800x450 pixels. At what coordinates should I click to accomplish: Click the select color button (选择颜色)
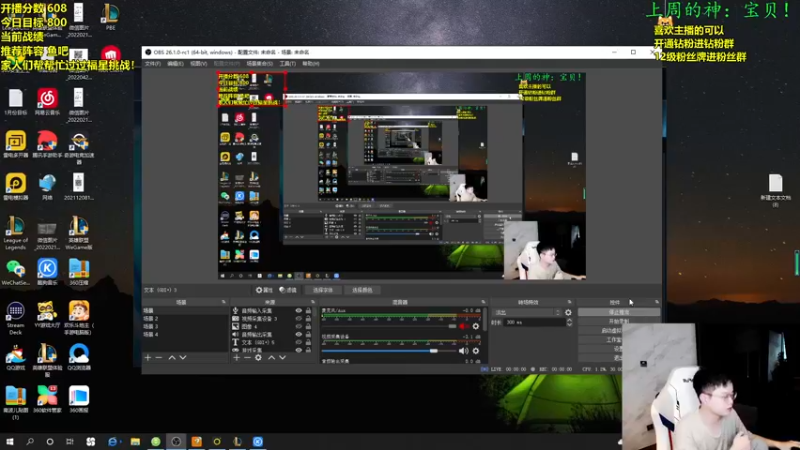tap(362, 290)
